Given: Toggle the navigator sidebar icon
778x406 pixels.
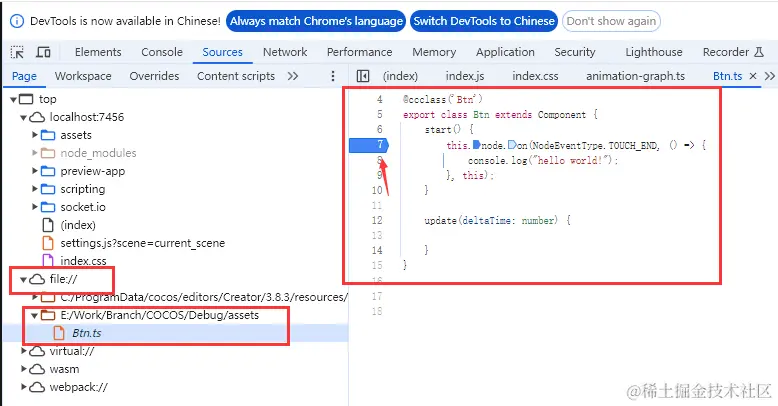Looking at the screenshot, I should pyautogui.click(x=363, y=76).
